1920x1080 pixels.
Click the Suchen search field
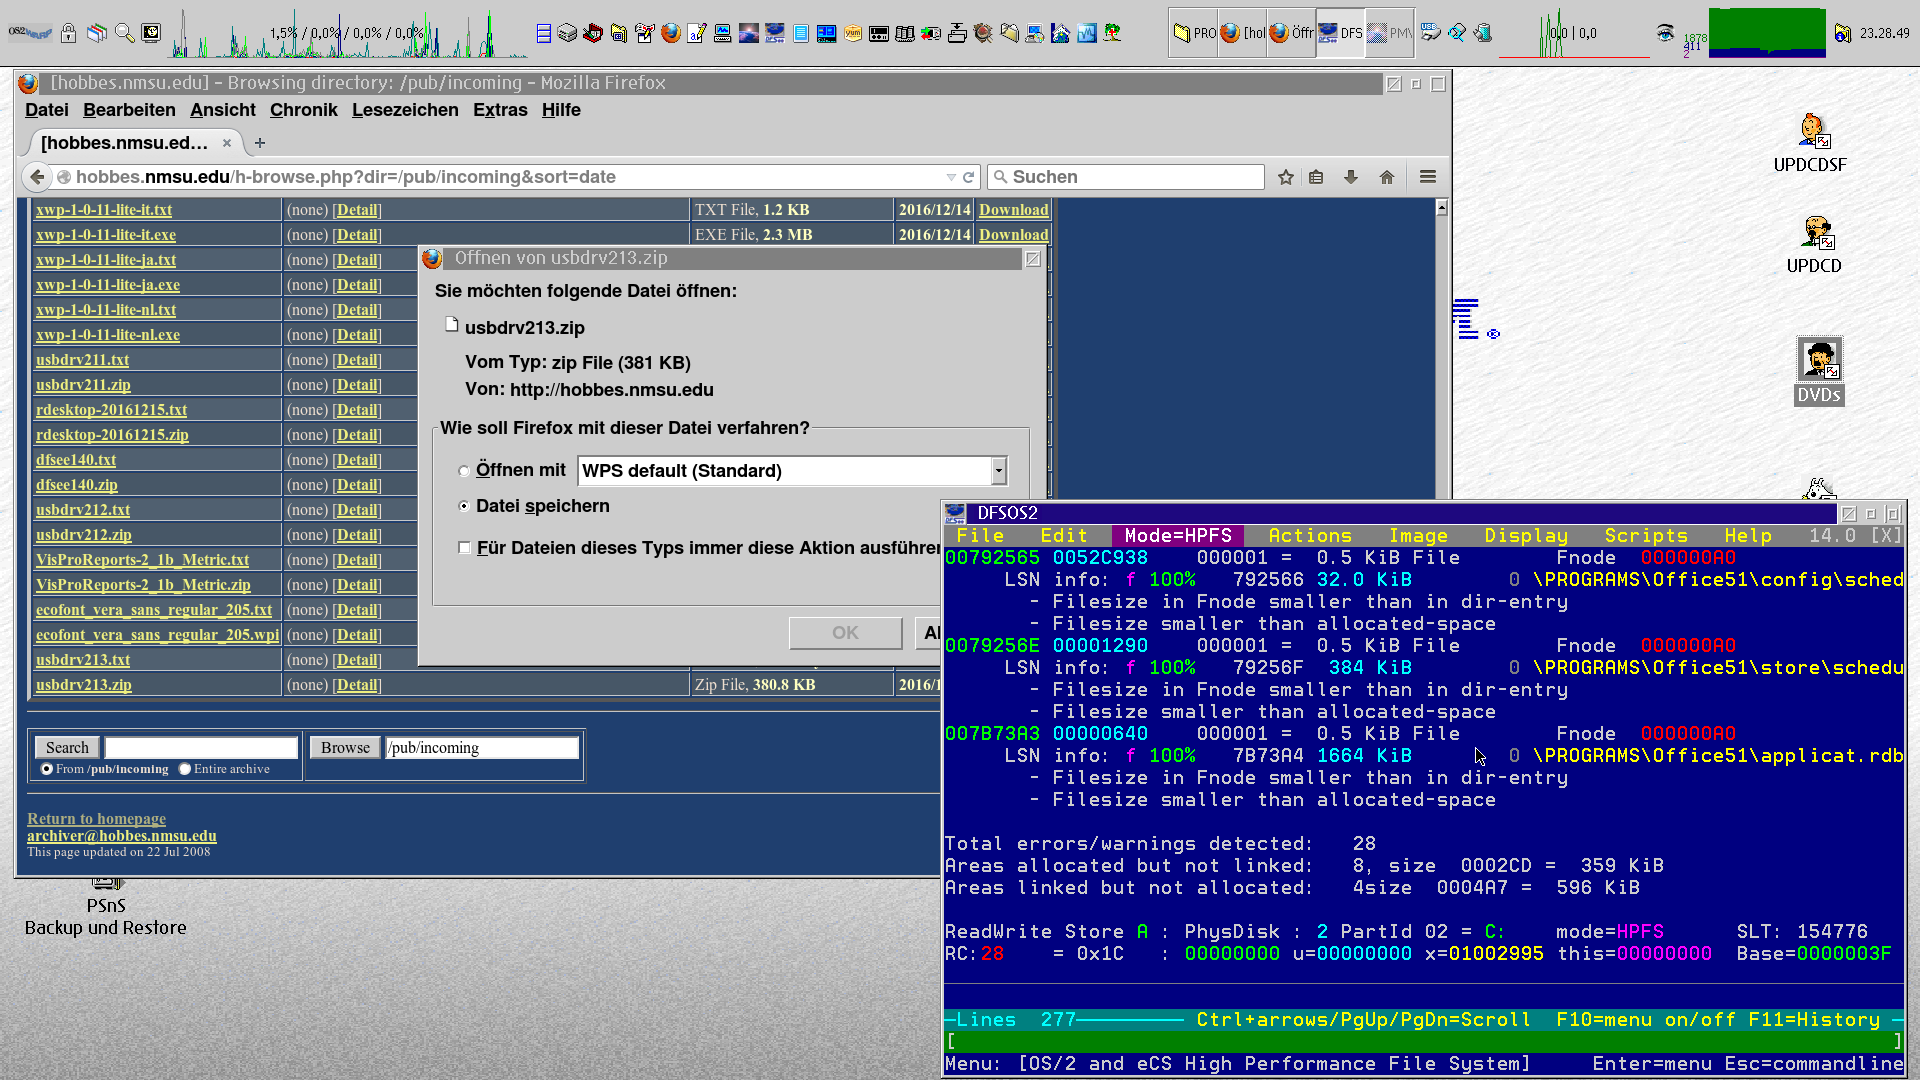point(1126,177)
